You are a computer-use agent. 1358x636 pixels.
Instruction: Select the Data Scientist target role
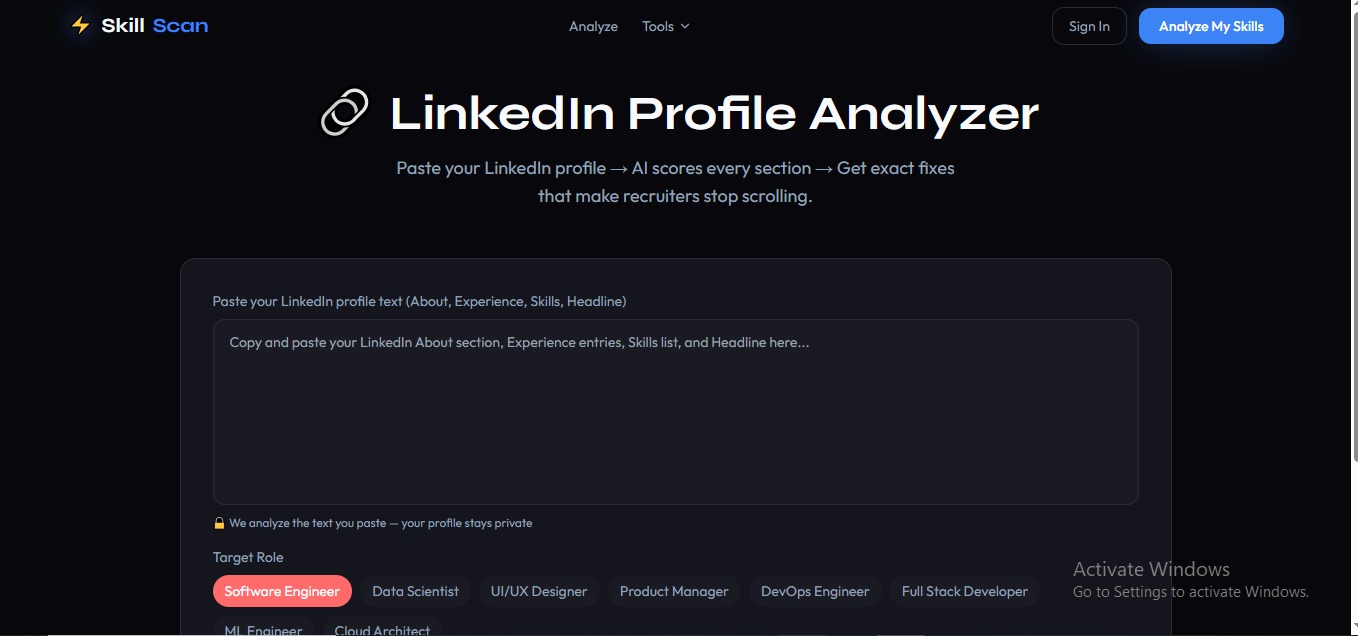tap(415, 591)
